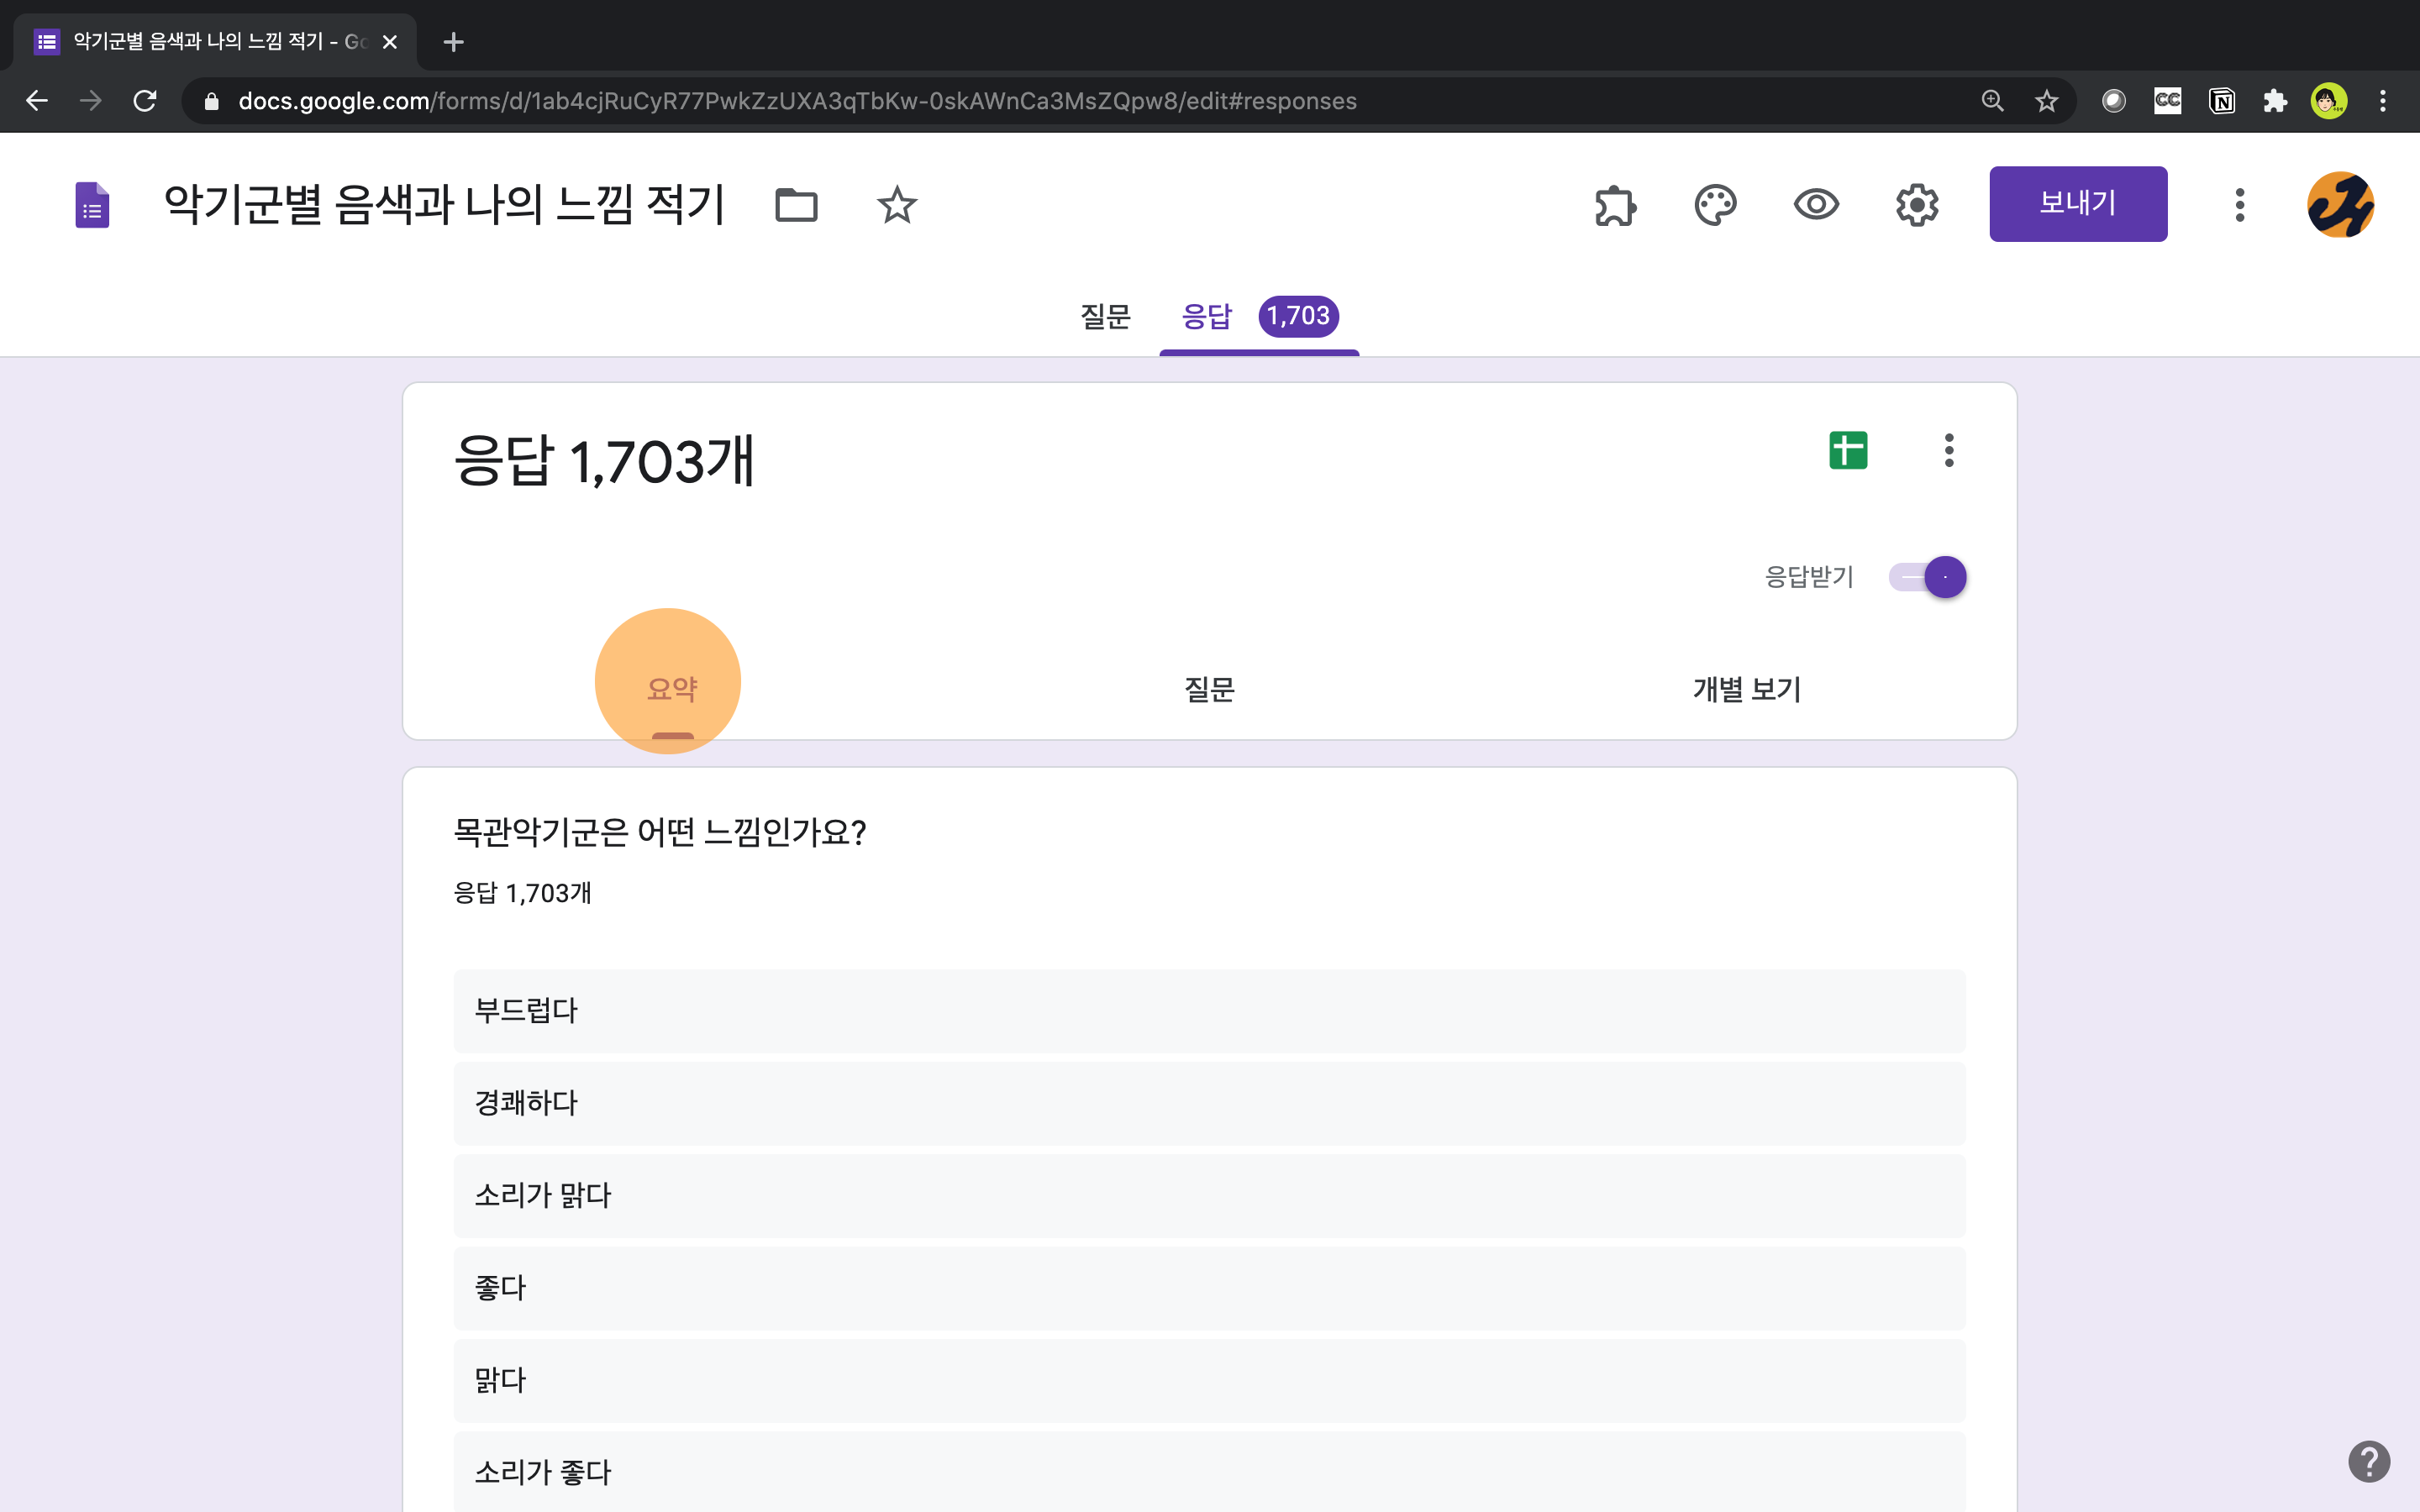Open the add-ons puzzle icon in the form header
Image resolution: width=2420 pixels, height=1512 pixels.
click(1615, 205)
